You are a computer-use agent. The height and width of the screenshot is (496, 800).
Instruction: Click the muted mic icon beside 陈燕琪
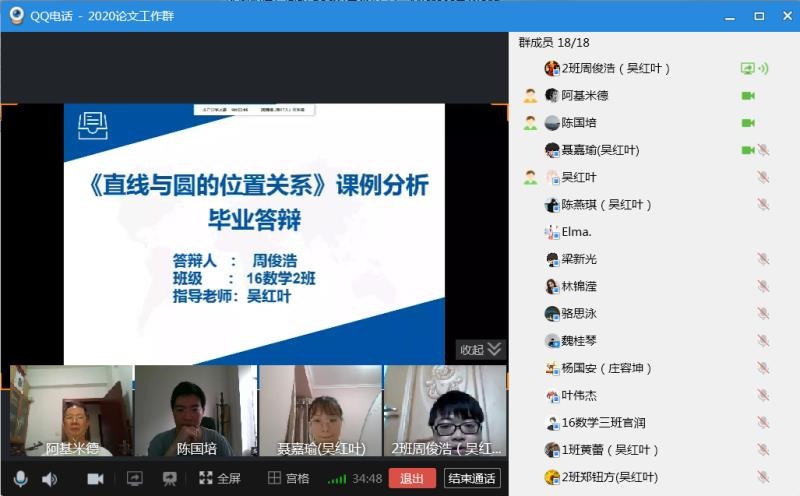763,204
